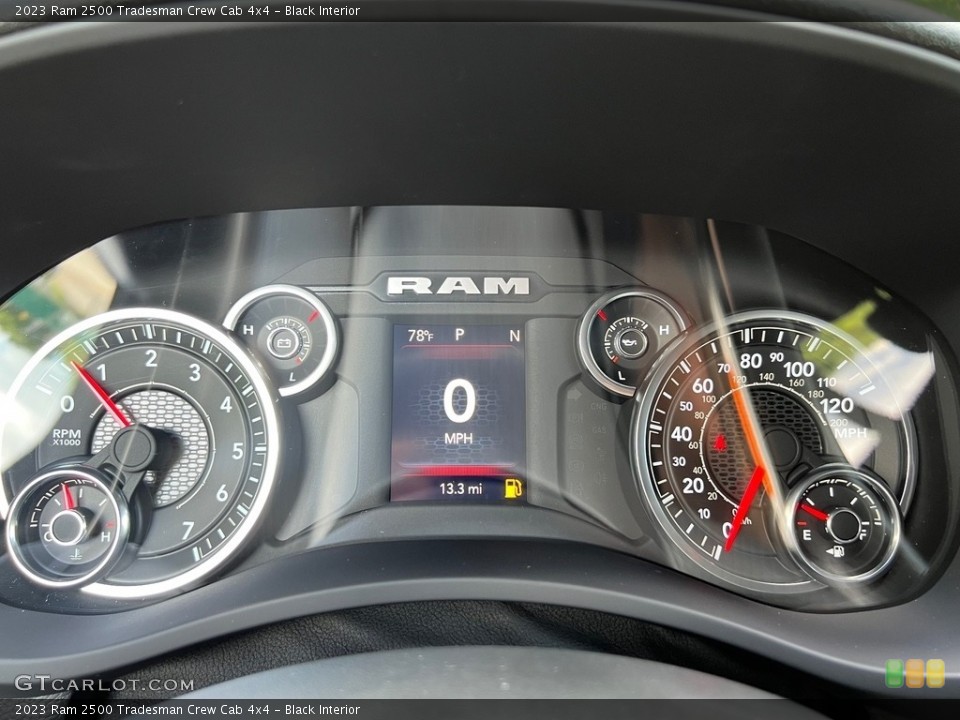Click the number 7 on tachometer
Image resolution: width=960 pixels, height=720 pixels.
pyautogui.click(x=187, y=530)
